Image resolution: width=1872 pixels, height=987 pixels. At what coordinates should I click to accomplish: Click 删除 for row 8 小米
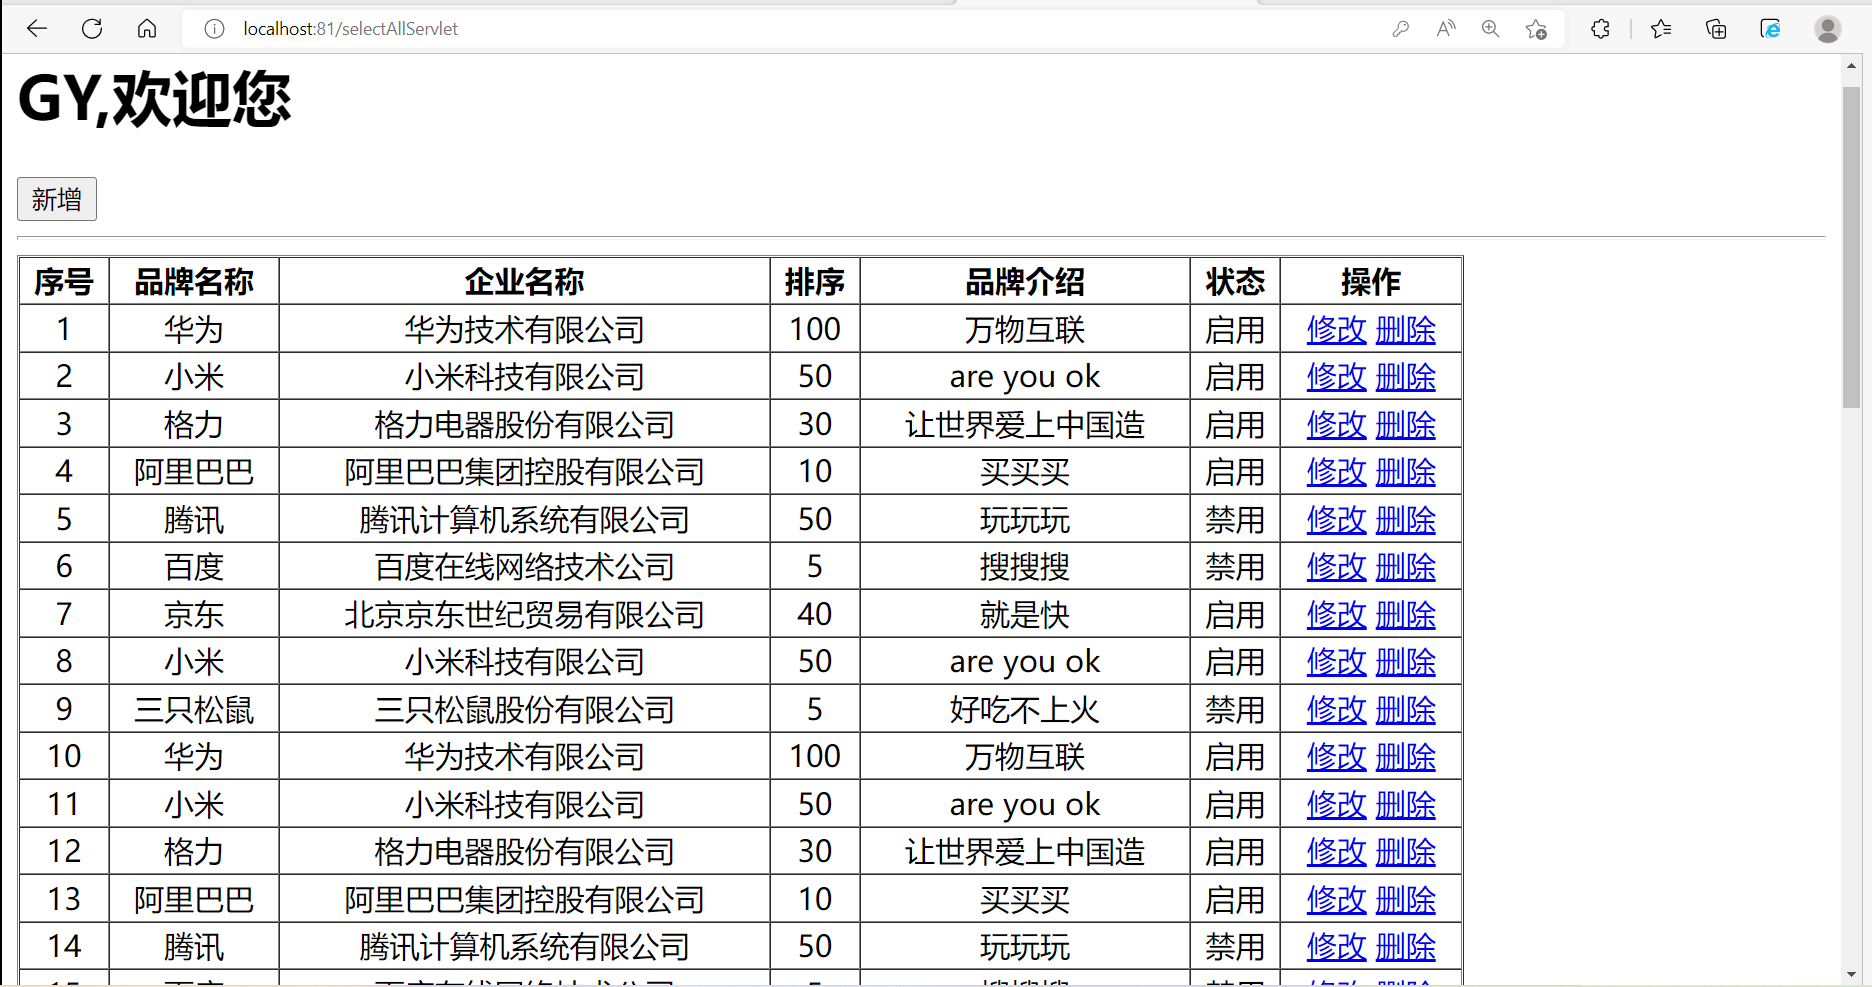point(1406,661)
